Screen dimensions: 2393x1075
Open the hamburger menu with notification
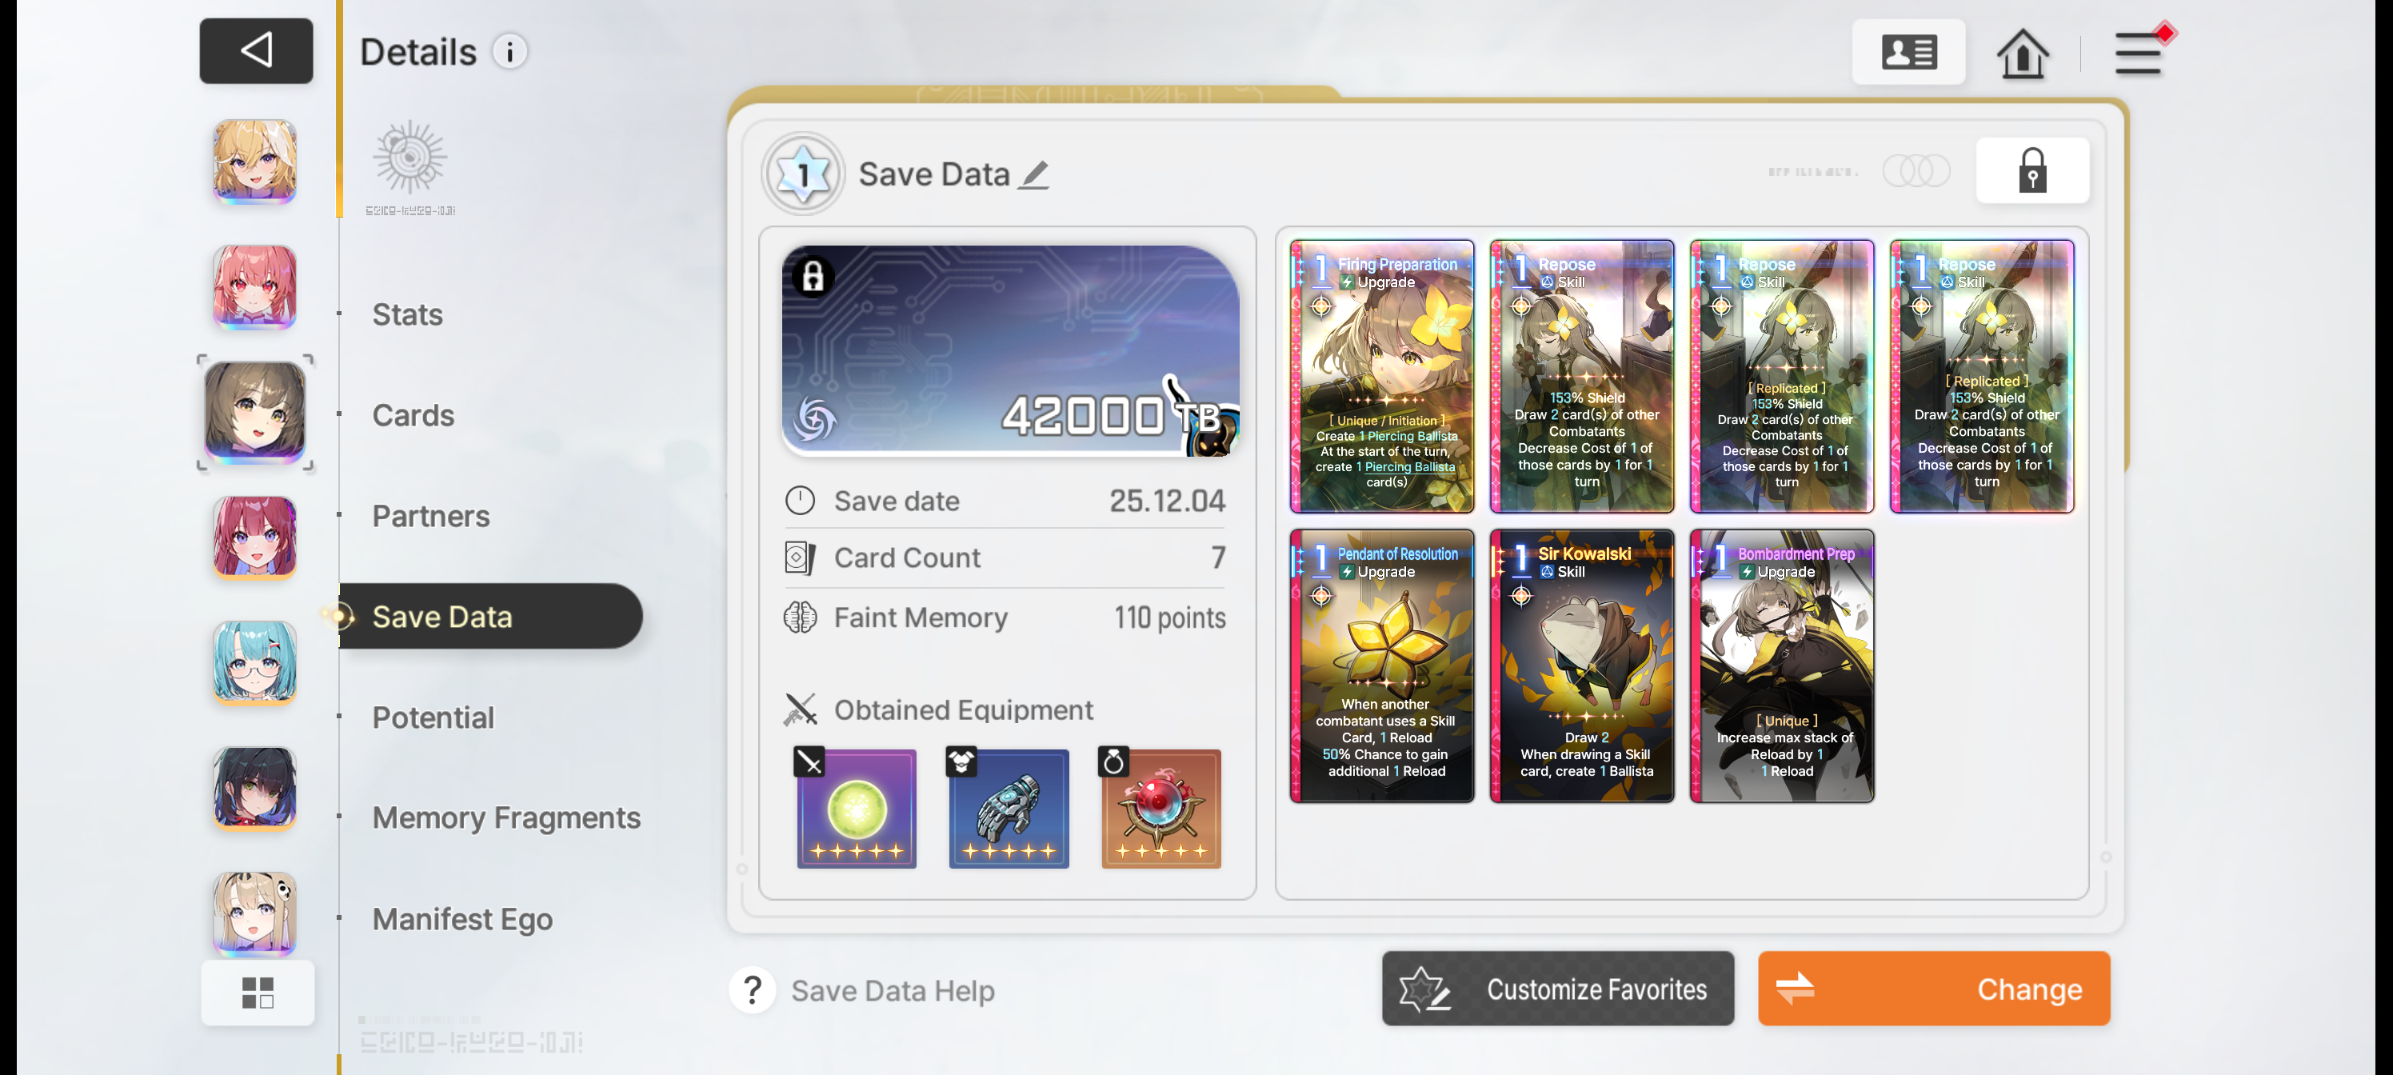click(x=2140, y=52)
